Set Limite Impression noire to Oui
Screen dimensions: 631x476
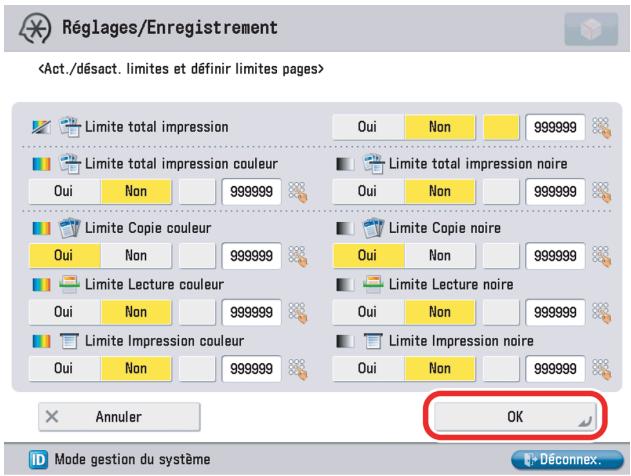pos(367,369)
